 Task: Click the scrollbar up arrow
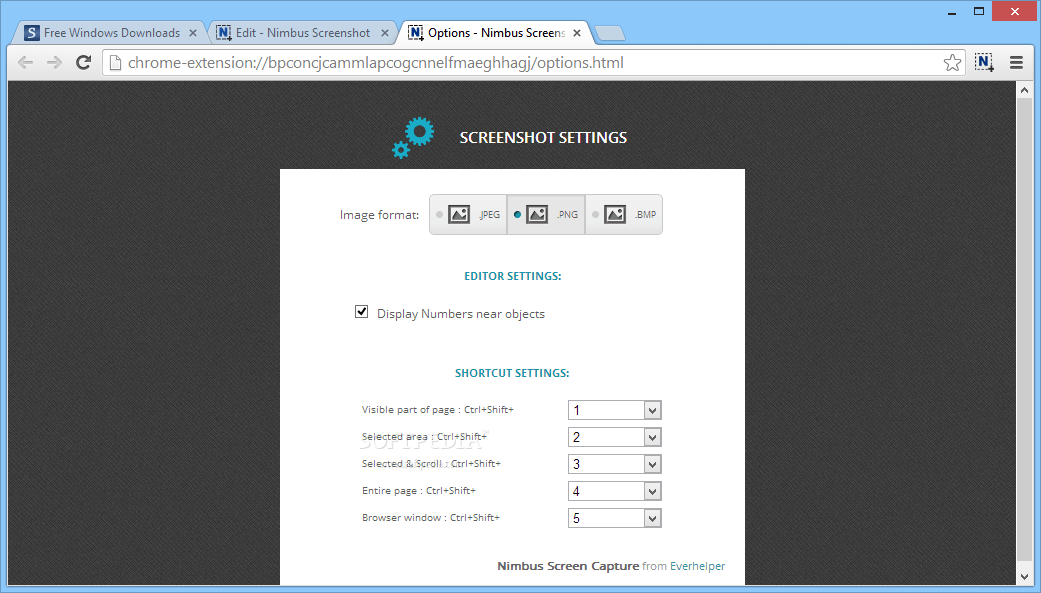tap(1024, 89)
